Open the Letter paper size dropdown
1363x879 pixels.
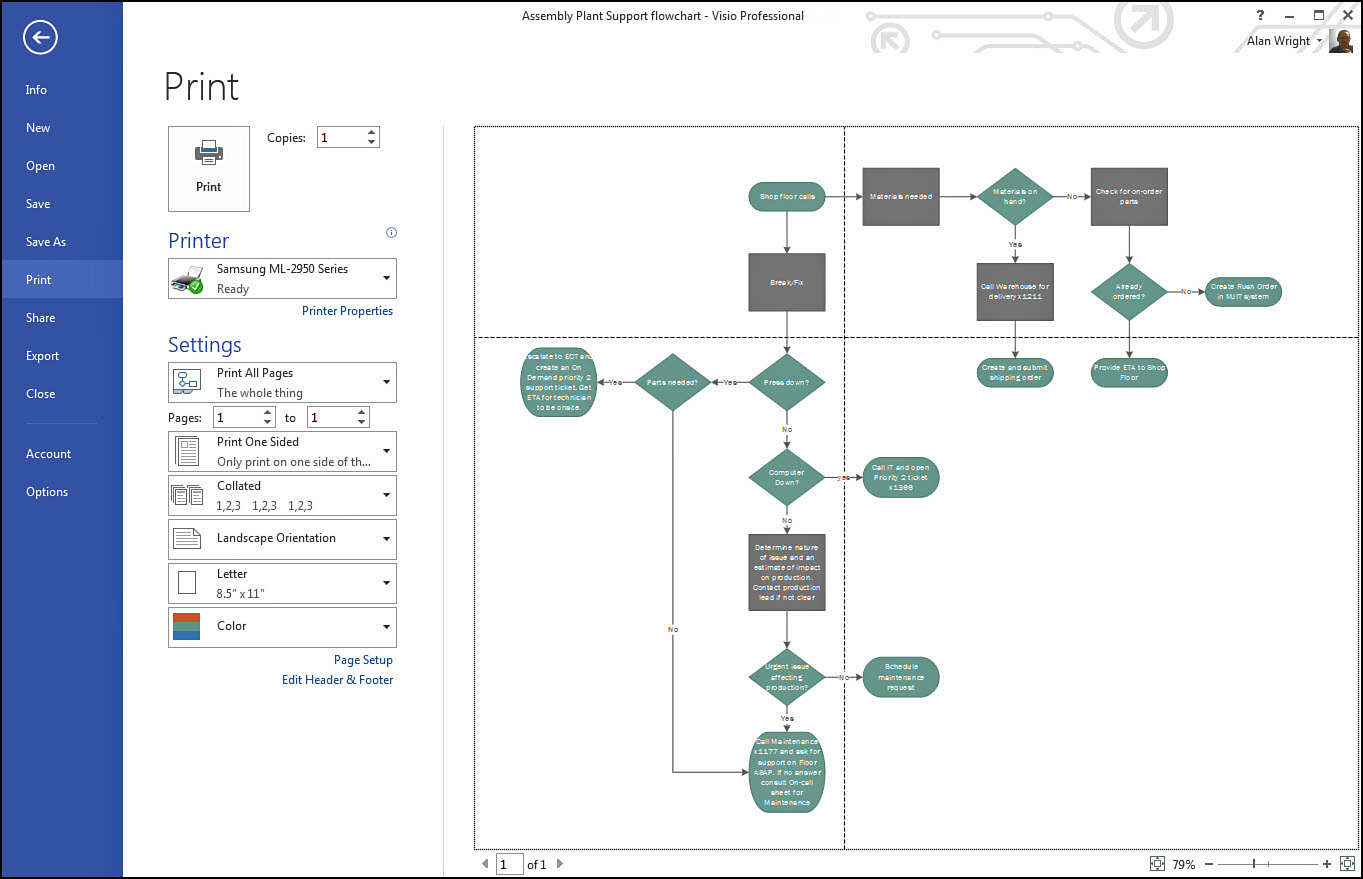pyautogui.click(x=282, y=583)
